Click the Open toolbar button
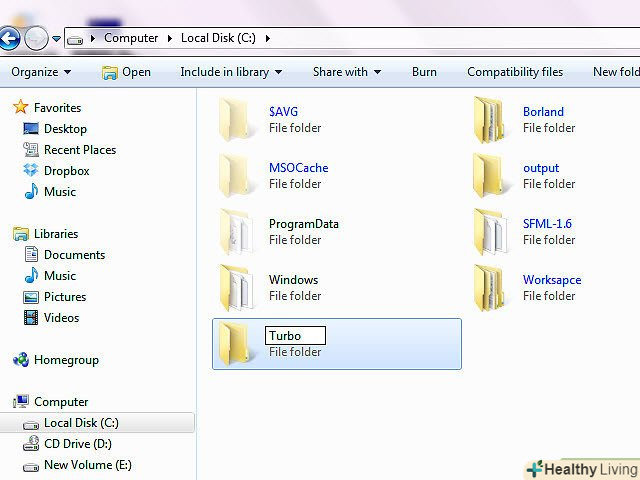This screenshot has width=640, height=480. pyautogui.click(x=126, y=72)
